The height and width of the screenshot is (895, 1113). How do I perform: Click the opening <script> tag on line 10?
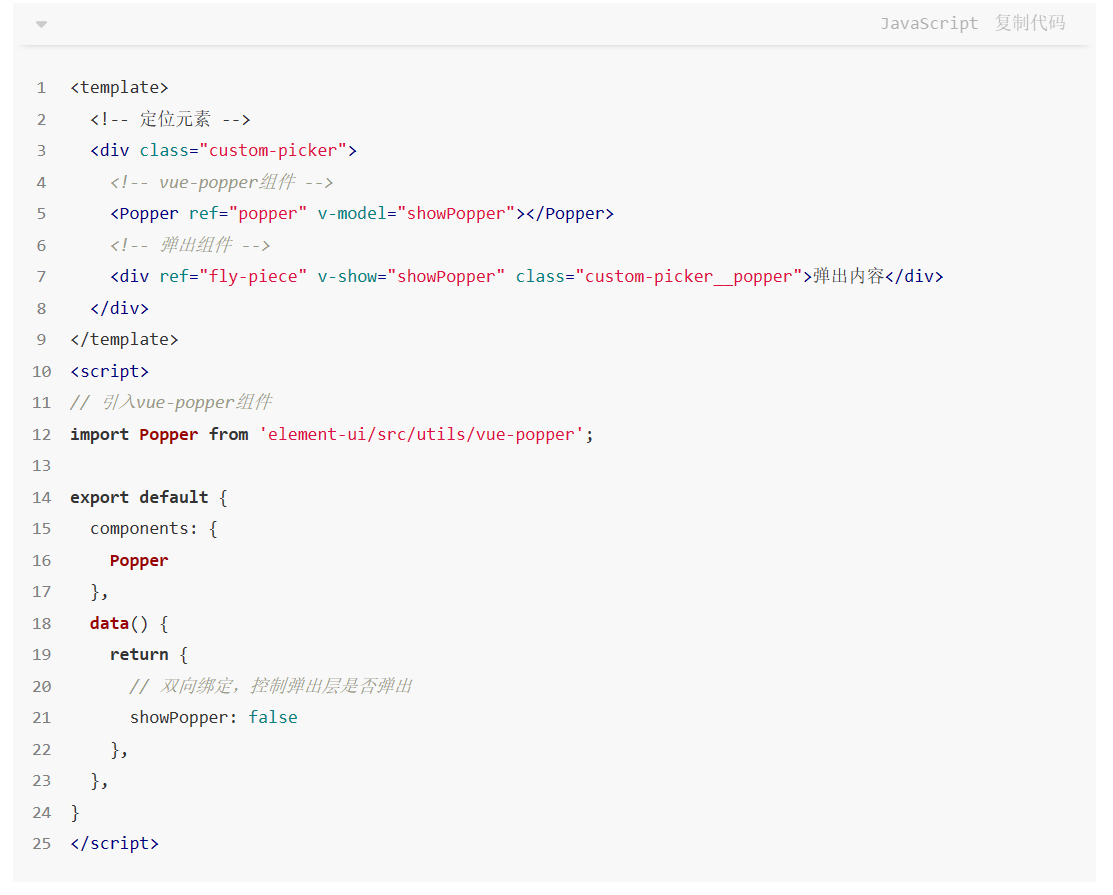pyautogui.click(x=109, y=371)
